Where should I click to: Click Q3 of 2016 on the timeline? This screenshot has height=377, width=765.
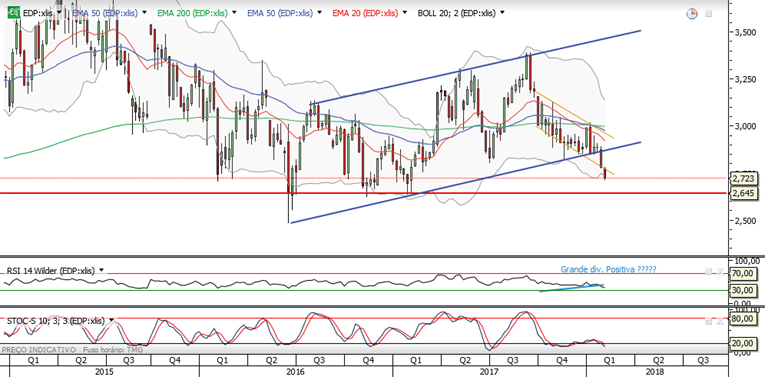coord(320,361)
